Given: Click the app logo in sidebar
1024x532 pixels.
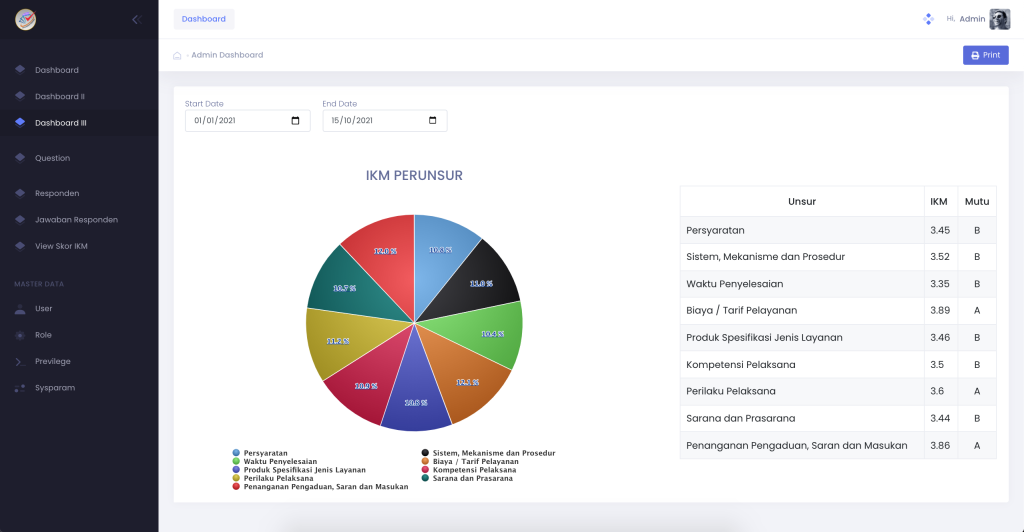Looking at the screenshot, I should [x=25, y=20].
